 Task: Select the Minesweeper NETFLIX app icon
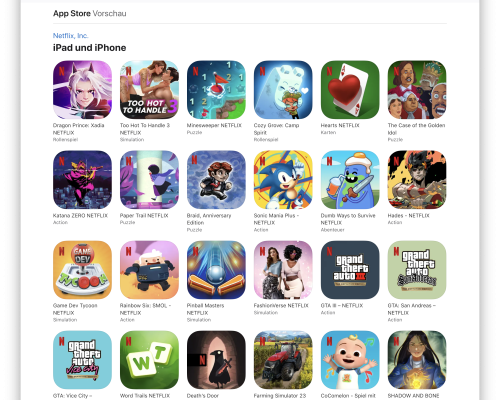coord(216,90)
